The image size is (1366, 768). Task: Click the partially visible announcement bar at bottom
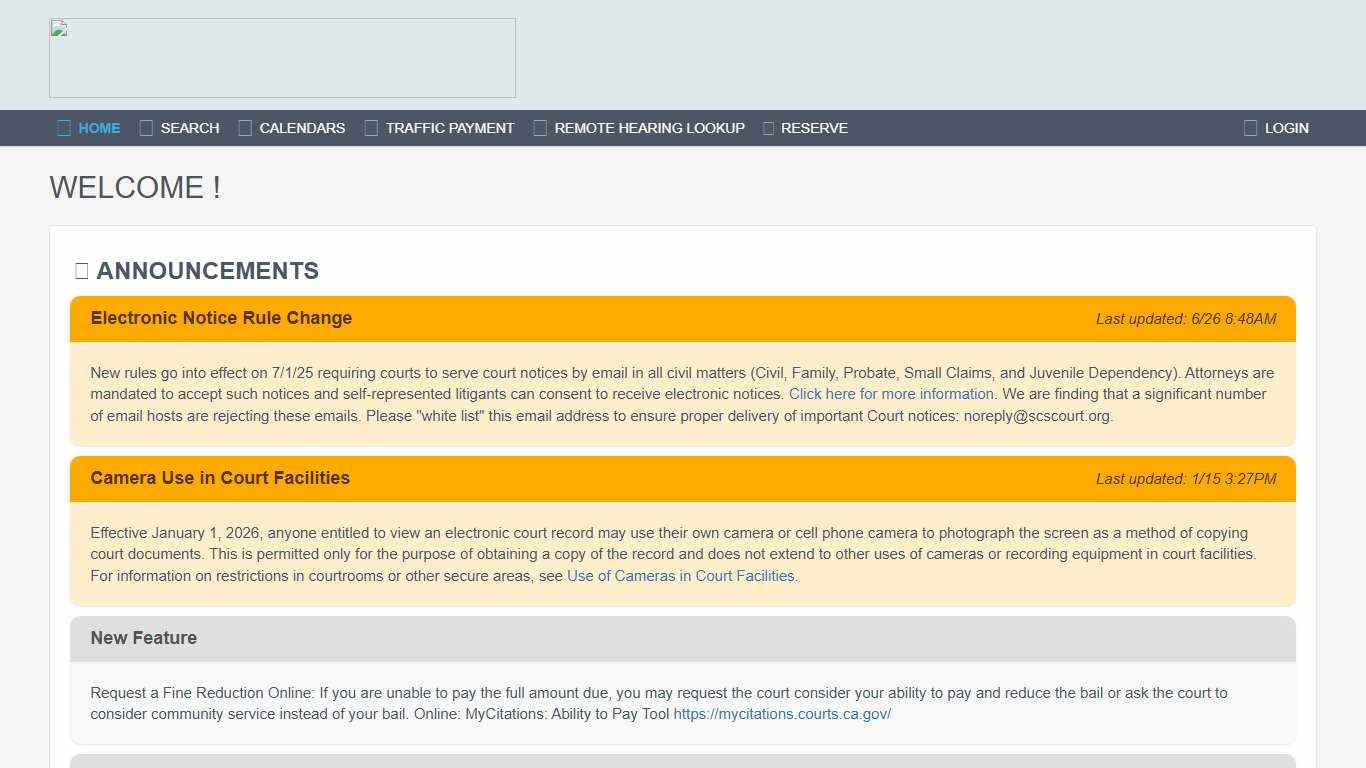pyautogui.click(x=683, y=762)
